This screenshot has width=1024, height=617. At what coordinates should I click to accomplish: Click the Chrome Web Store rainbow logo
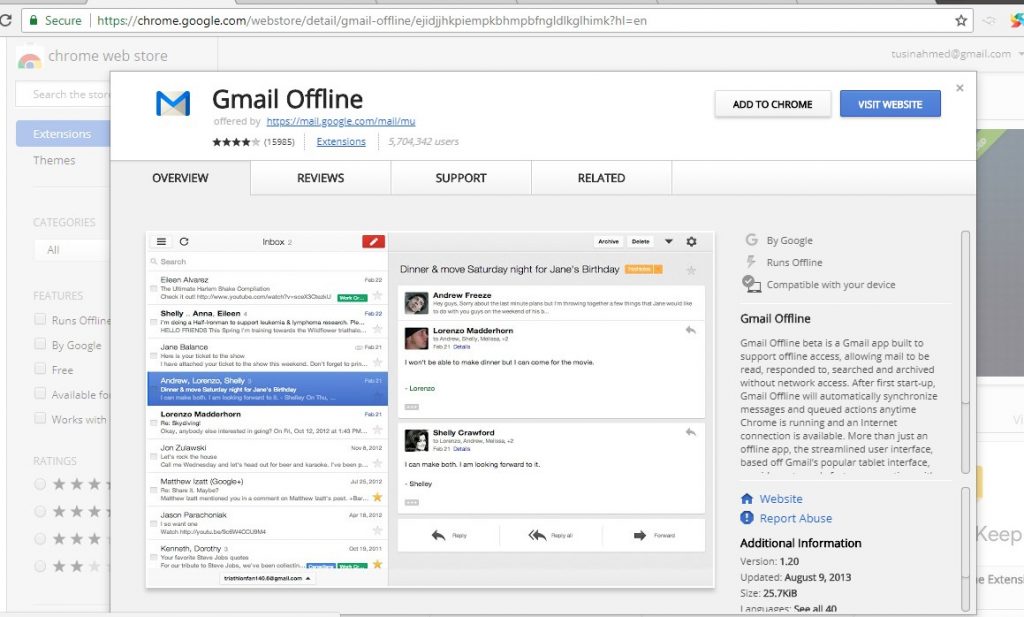click(x=29, y=57)
